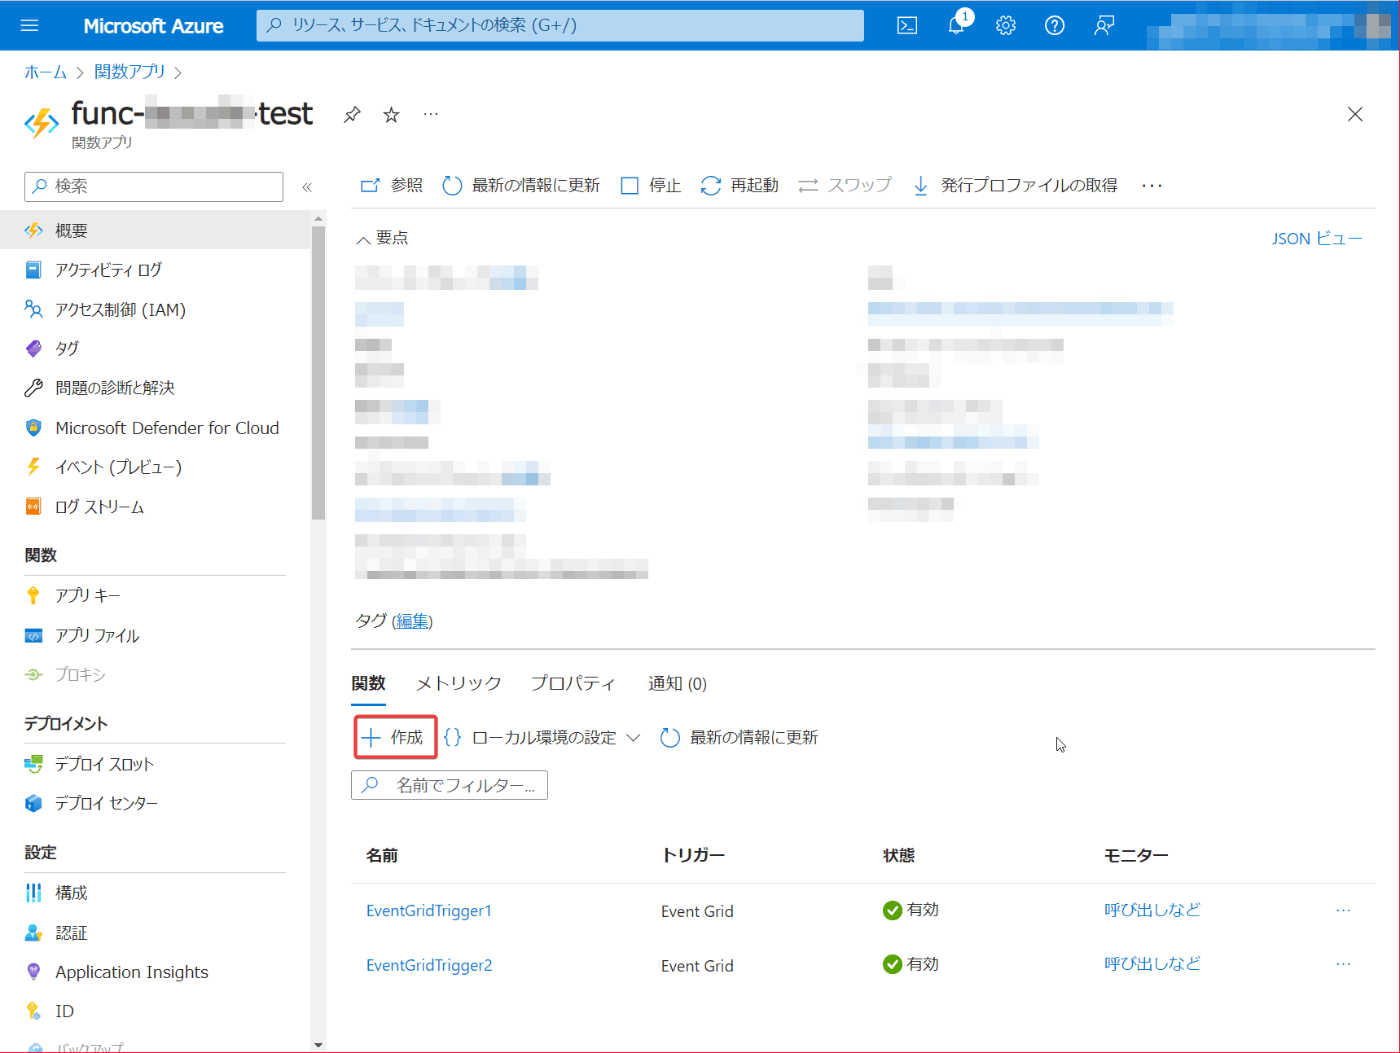Collapse the left sidebar menu

307,187
